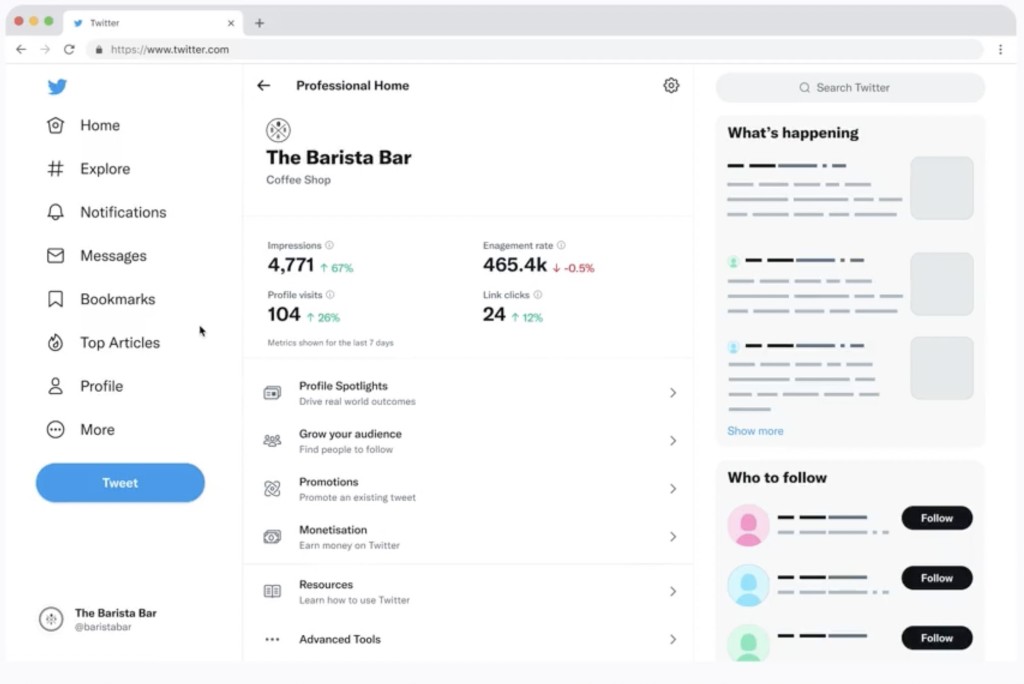This screenshot has width=1024, height=684.
Task: Click the Profile person icon
Action: [x=56, y=386]
